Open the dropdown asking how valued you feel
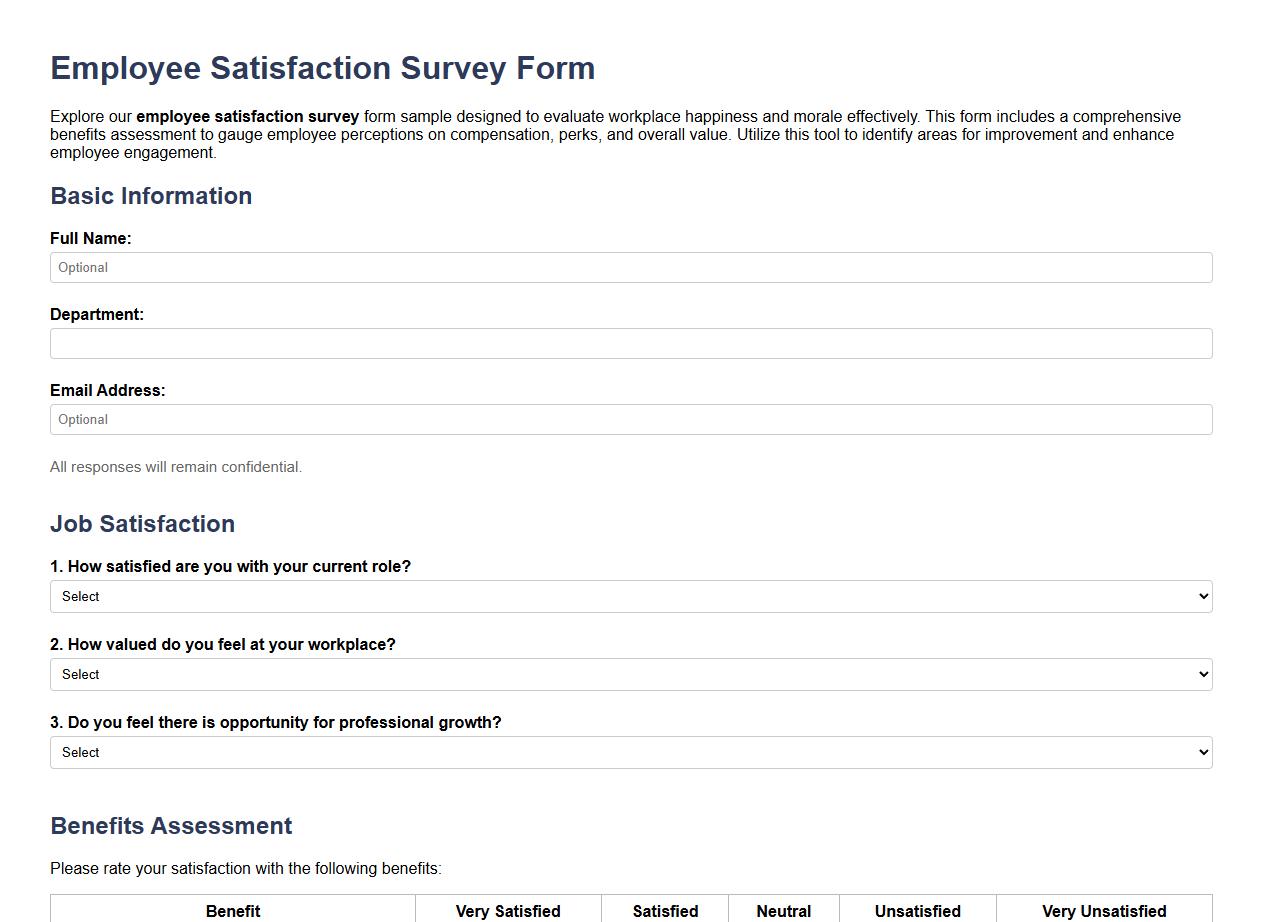Screen dimensions: 1263x922 pyautogui.click(x=631, y=674)
